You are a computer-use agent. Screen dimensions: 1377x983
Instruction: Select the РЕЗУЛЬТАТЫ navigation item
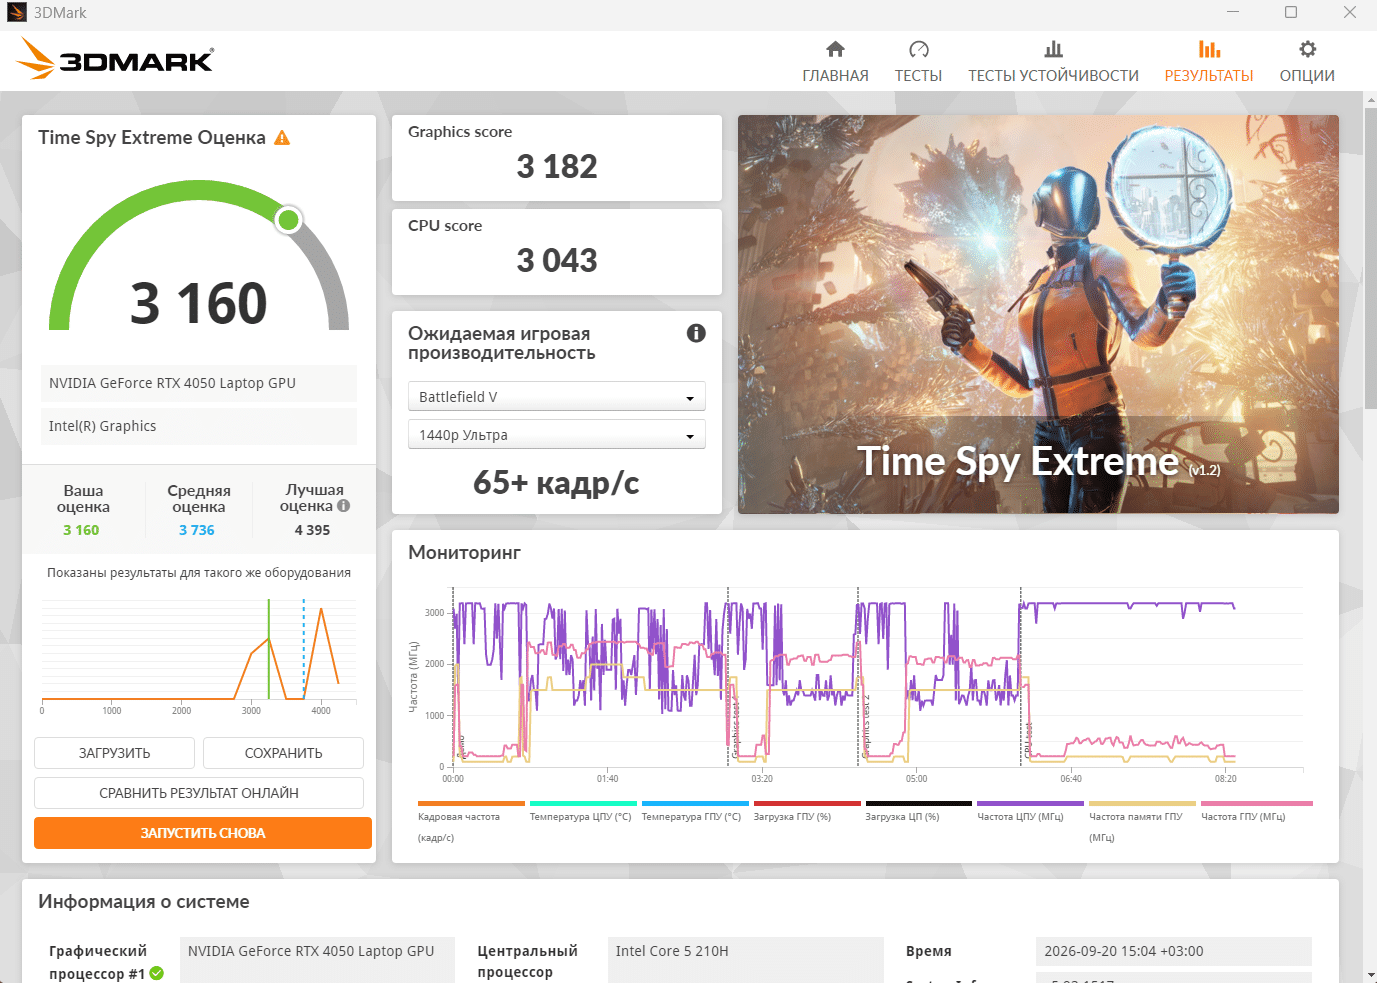(x=1209, y=62)
